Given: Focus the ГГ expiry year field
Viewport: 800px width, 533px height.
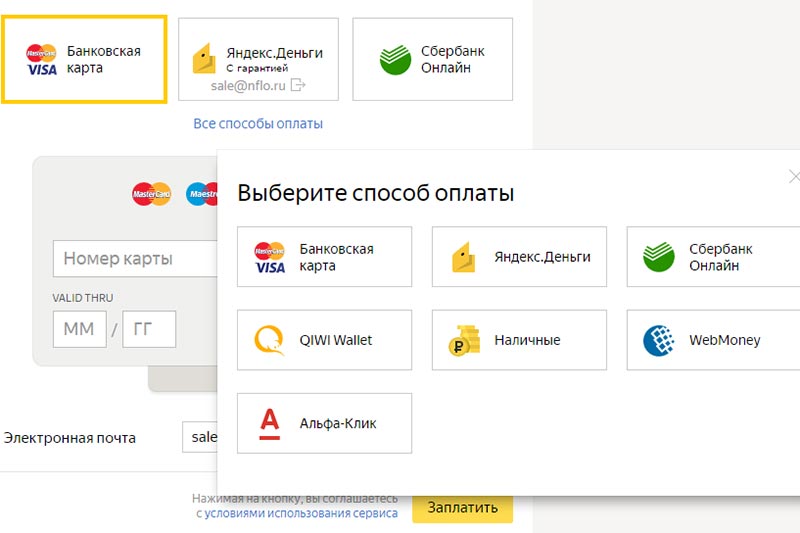Looking at the screenshot, I should point(149,329).
